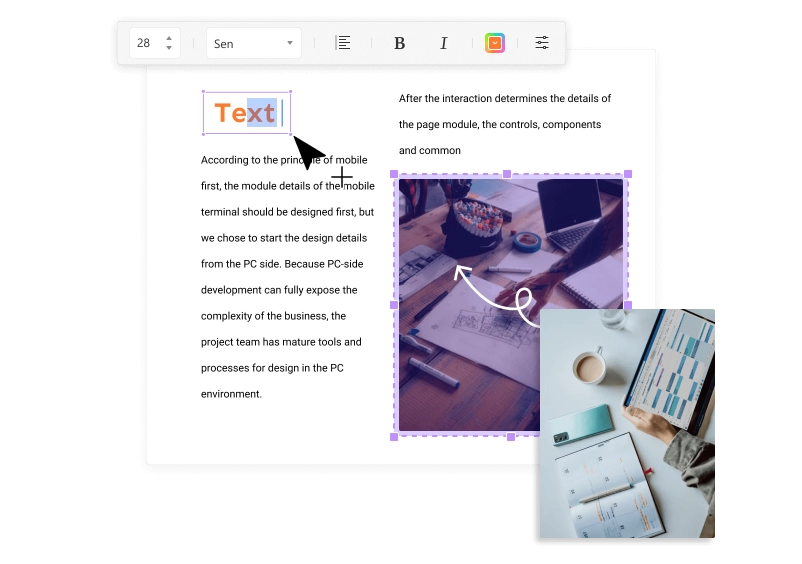Select the coffee and tablet photo
The image size is (802, 564).
click(627, 423)
